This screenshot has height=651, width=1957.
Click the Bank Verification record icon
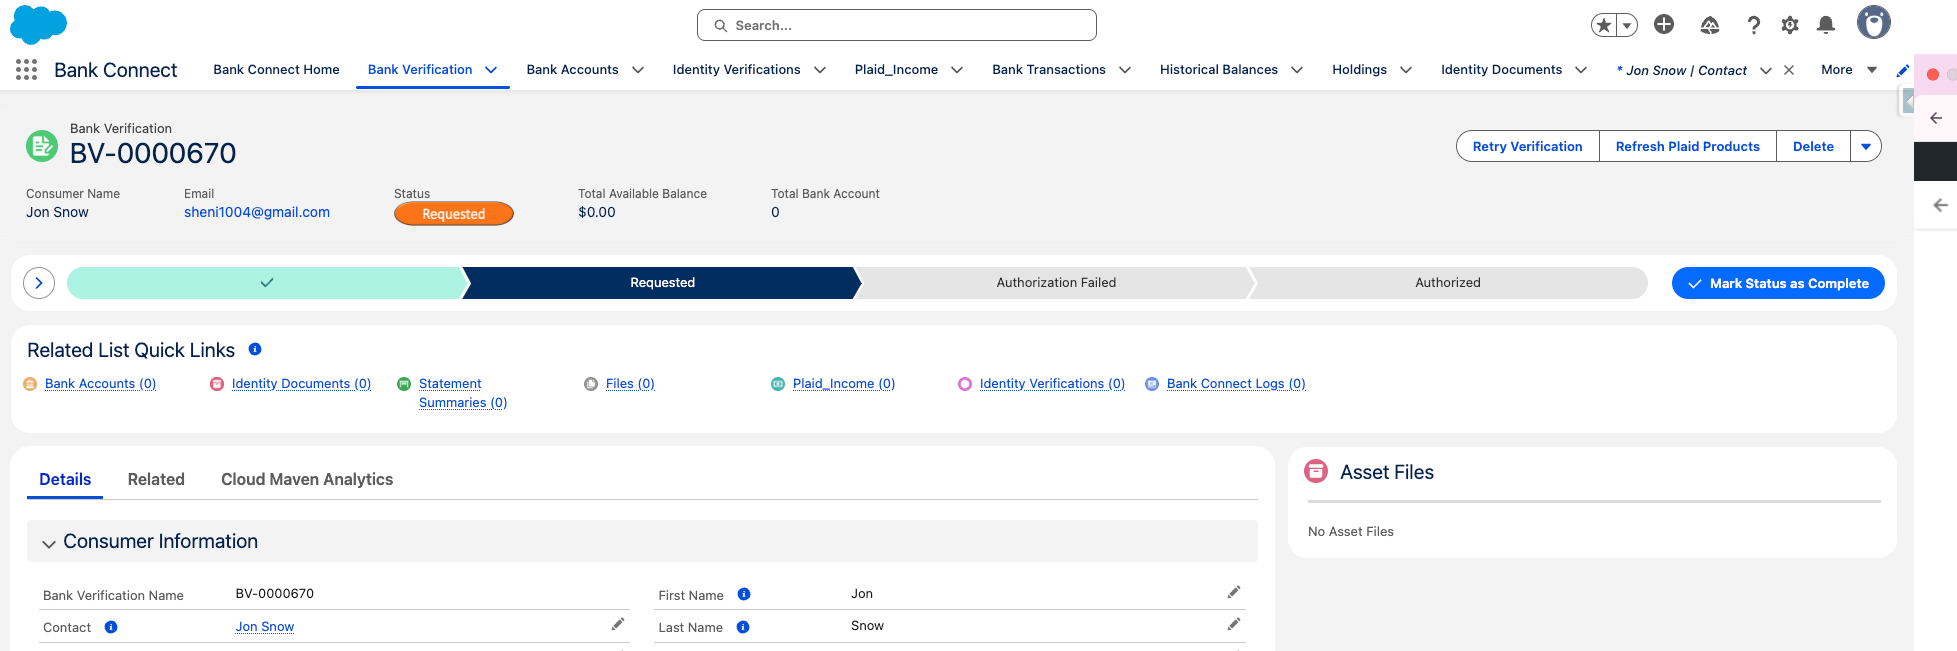(x=42, y=146)
